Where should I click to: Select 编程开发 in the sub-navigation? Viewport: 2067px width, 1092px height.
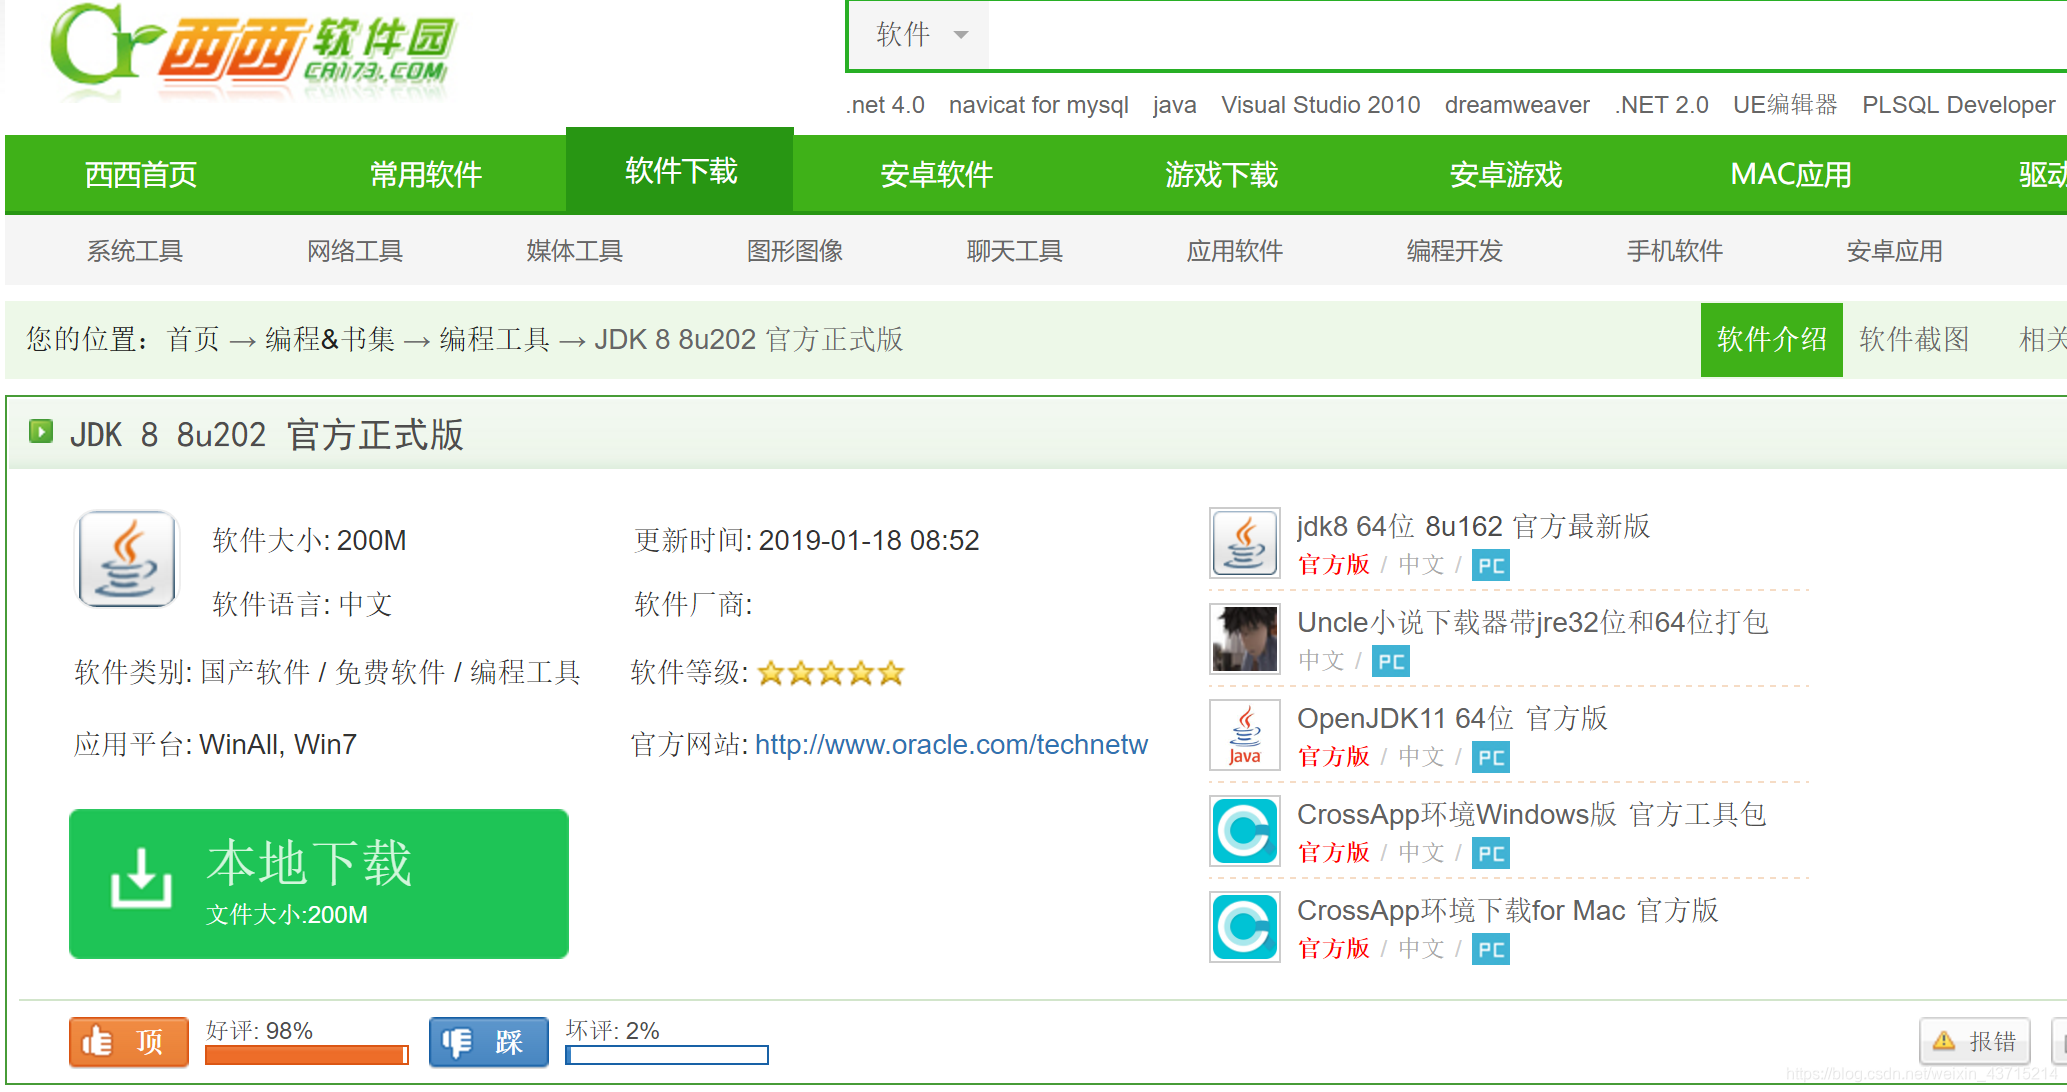[1454, 251]
